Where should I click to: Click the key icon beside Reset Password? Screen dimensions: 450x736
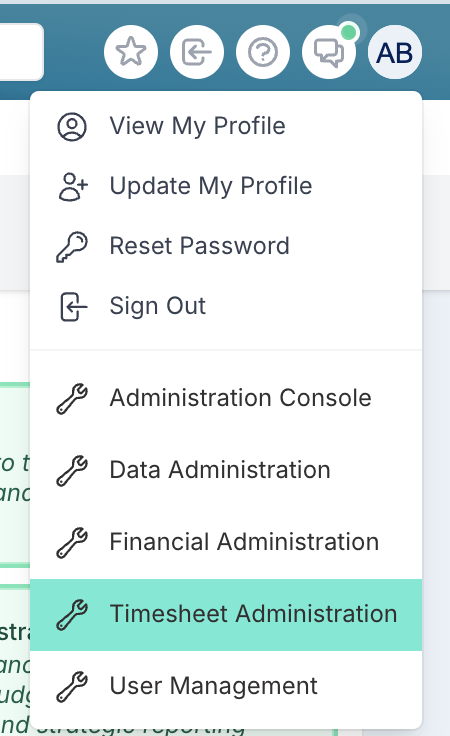coord(72,246)
